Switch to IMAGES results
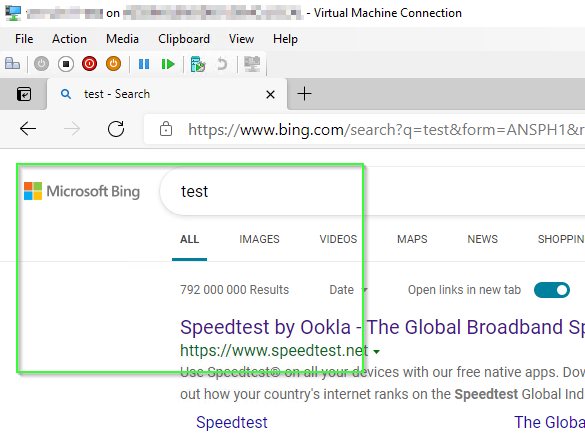 point(259,239)
